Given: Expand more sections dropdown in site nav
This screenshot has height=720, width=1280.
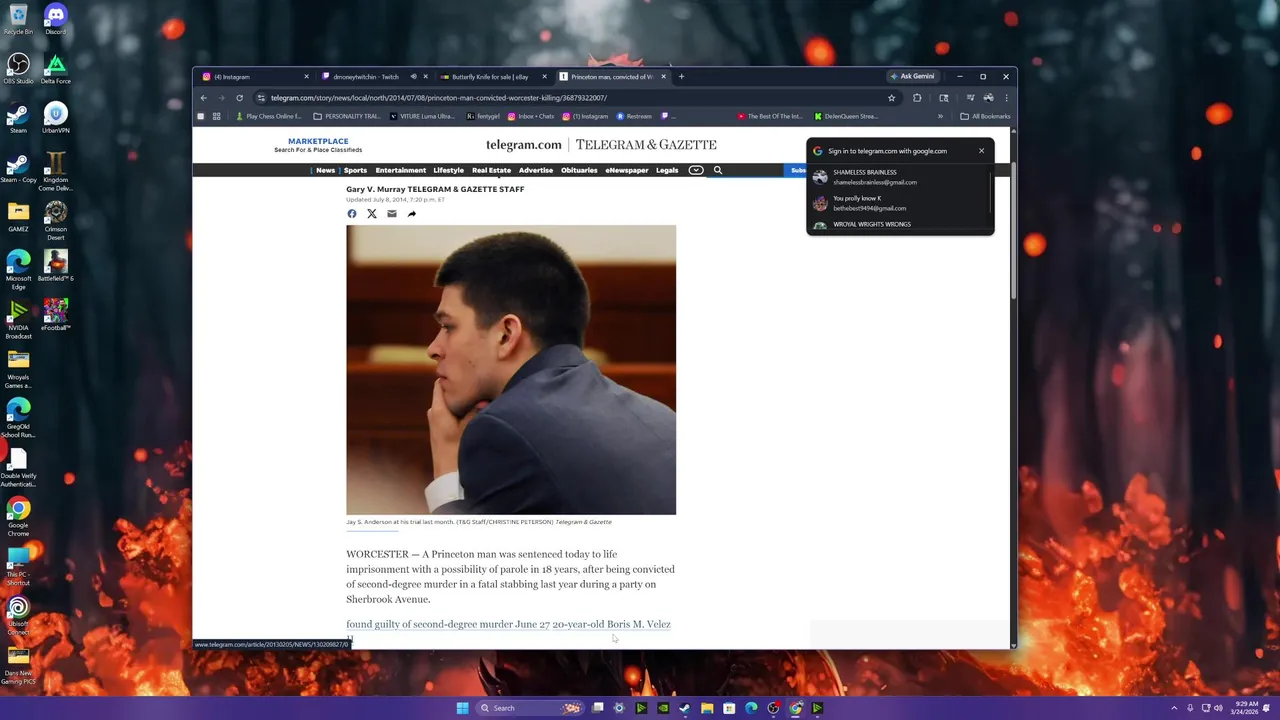Looking at the screenshot, I should 696,170.
